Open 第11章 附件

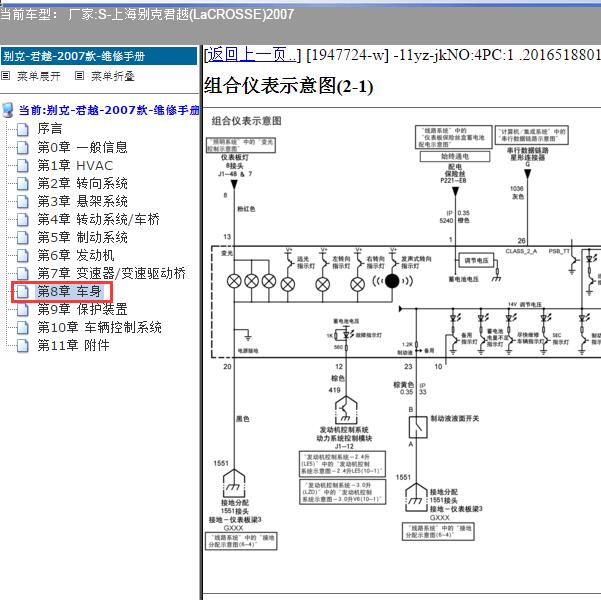pyautogui.click(x=74, y=345)
